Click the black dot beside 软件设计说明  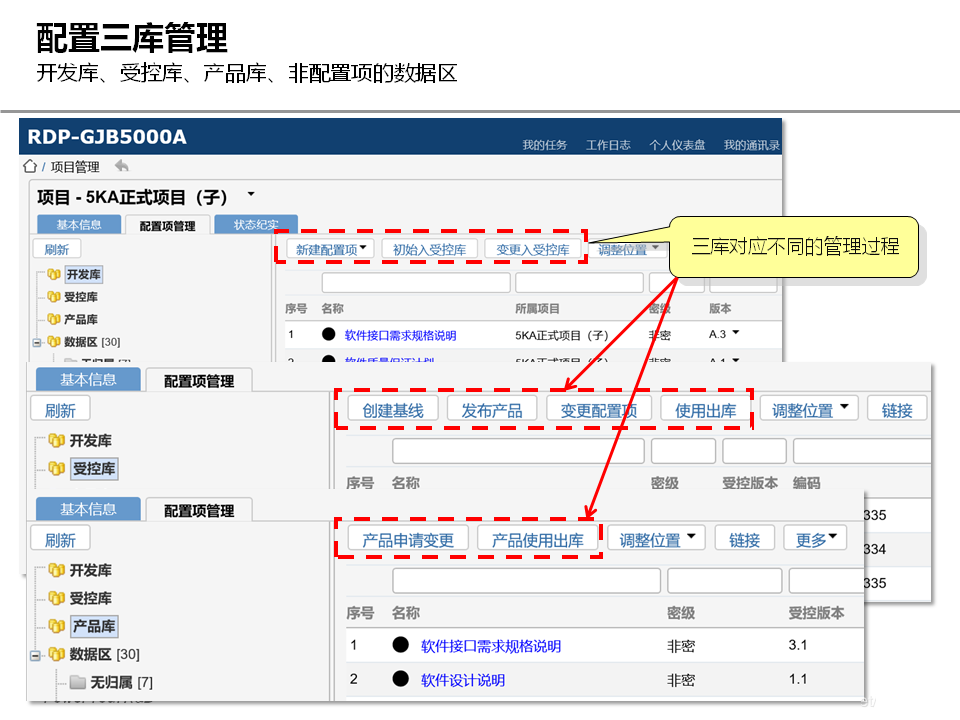click(400, 678)
